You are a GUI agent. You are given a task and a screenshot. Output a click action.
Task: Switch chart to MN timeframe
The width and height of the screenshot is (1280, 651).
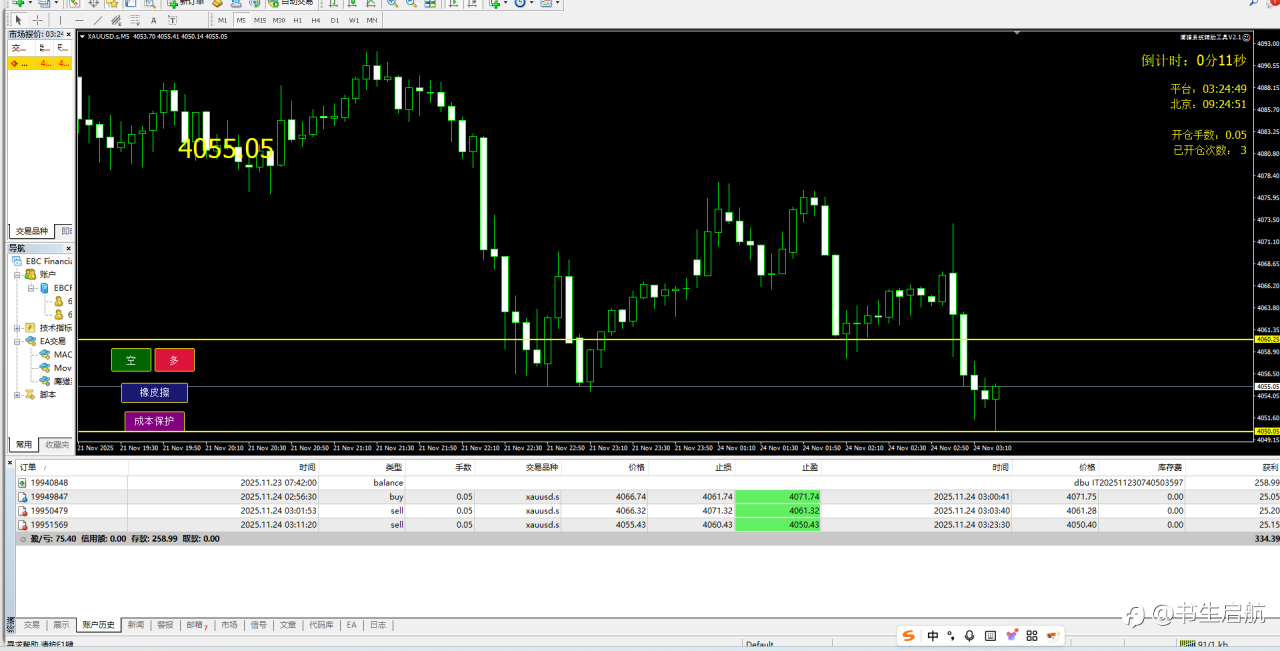(372, 20)
